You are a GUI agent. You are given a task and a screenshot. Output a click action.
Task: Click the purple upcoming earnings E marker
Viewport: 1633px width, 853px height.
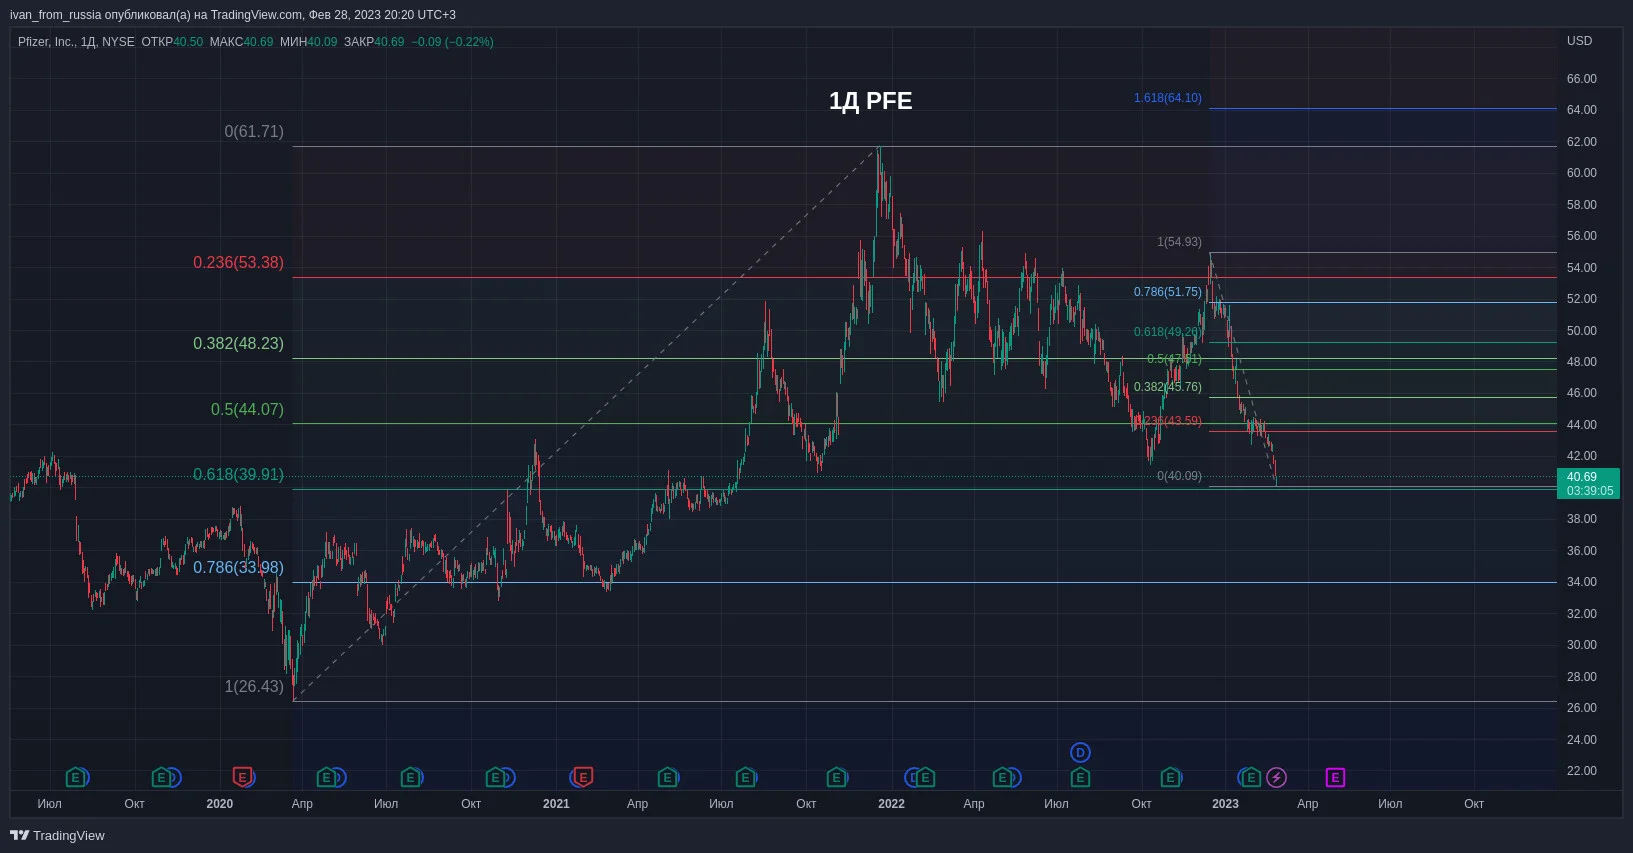(x=1335, y=777)
